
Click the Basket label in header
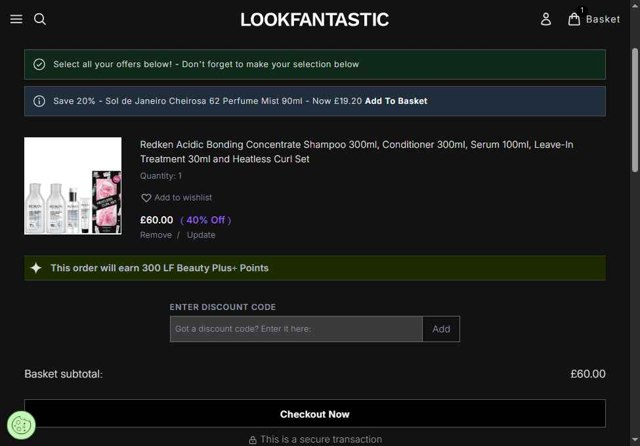pyautogui.click(x=603, y=19)
